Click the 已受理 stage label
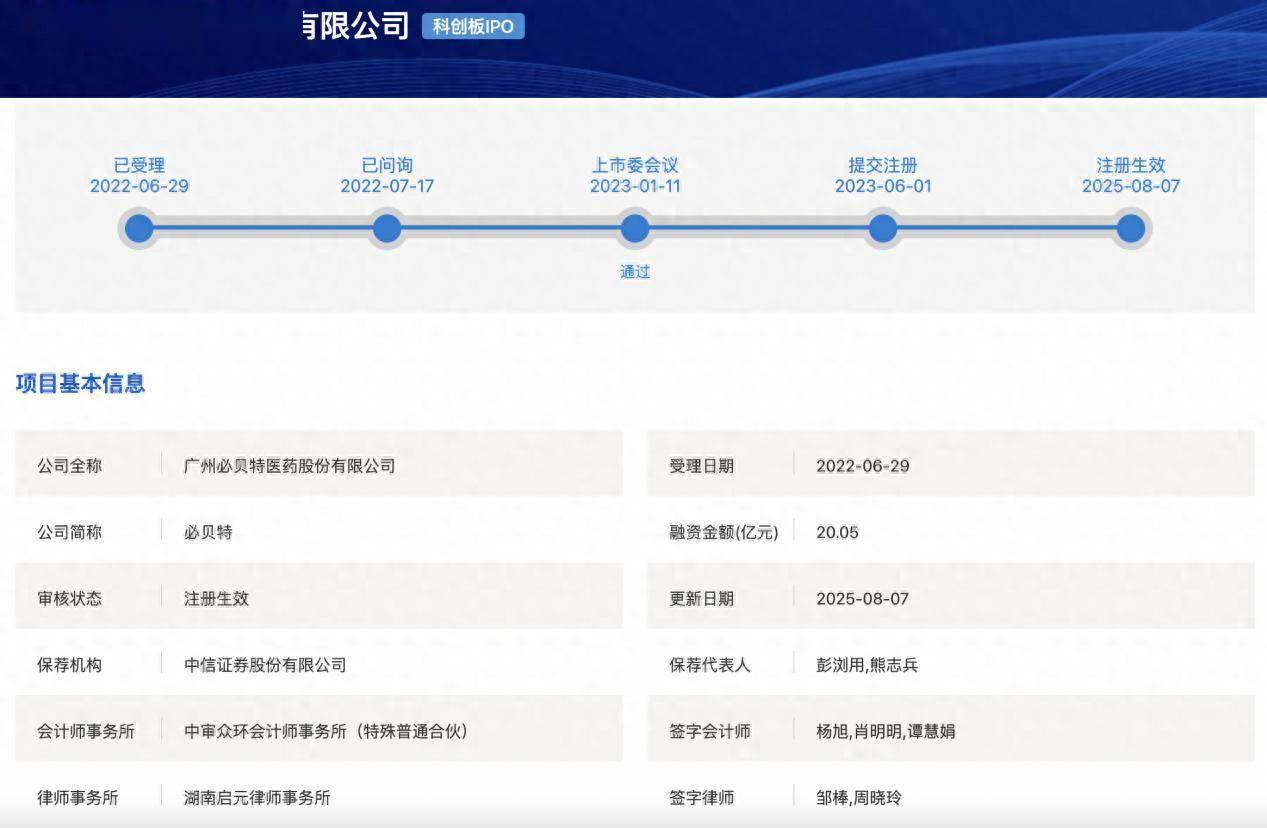Screen dimensions: 1267x828 [x=139, y=165]
